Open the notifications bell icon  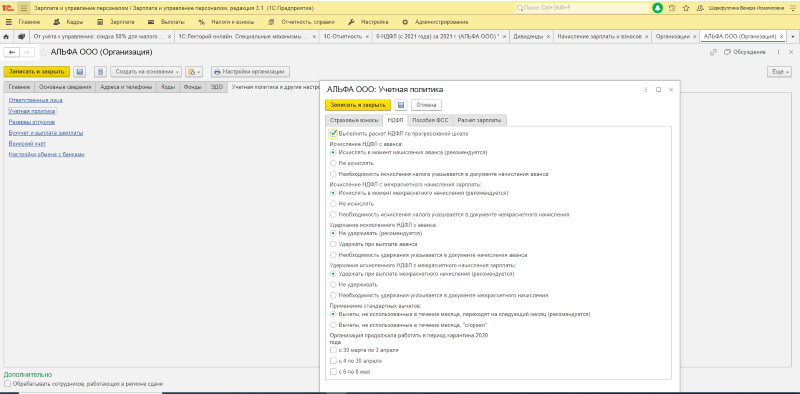pos(658,8)
